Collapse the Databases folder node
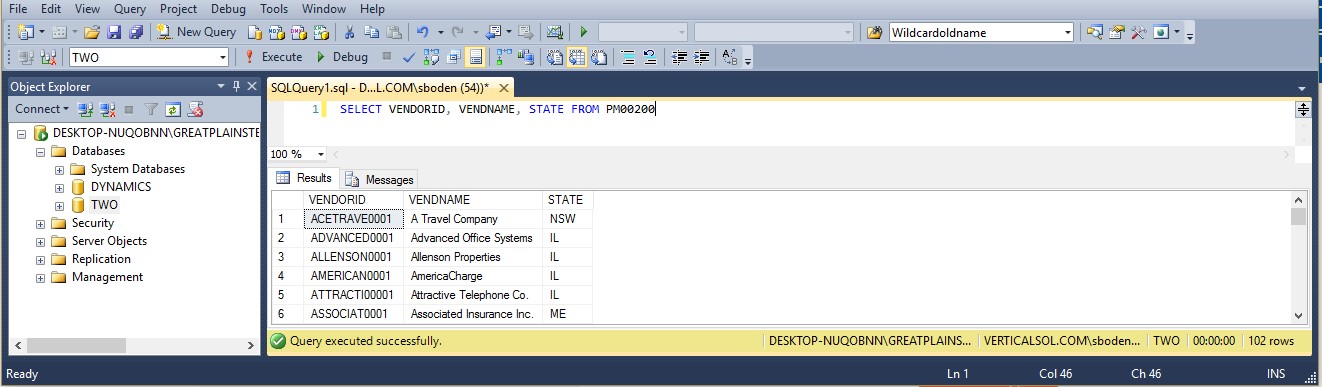The height and width of the screenshot is (387, 1322). 40,151
